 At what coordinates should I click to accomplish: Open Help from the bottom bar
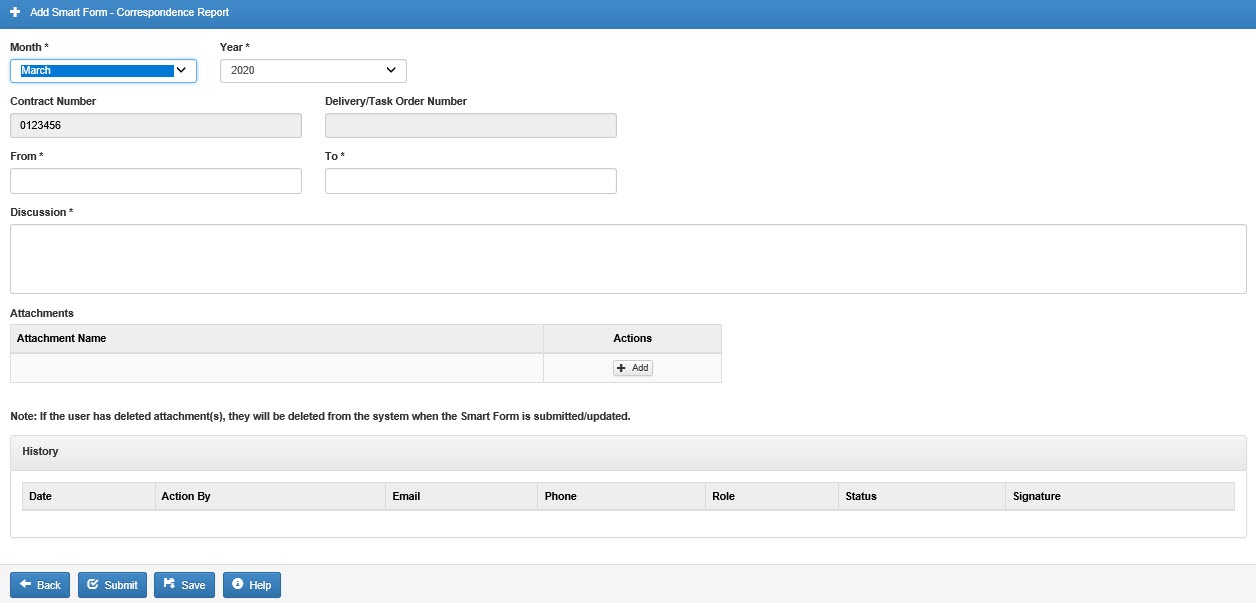(x=251, y=585)
